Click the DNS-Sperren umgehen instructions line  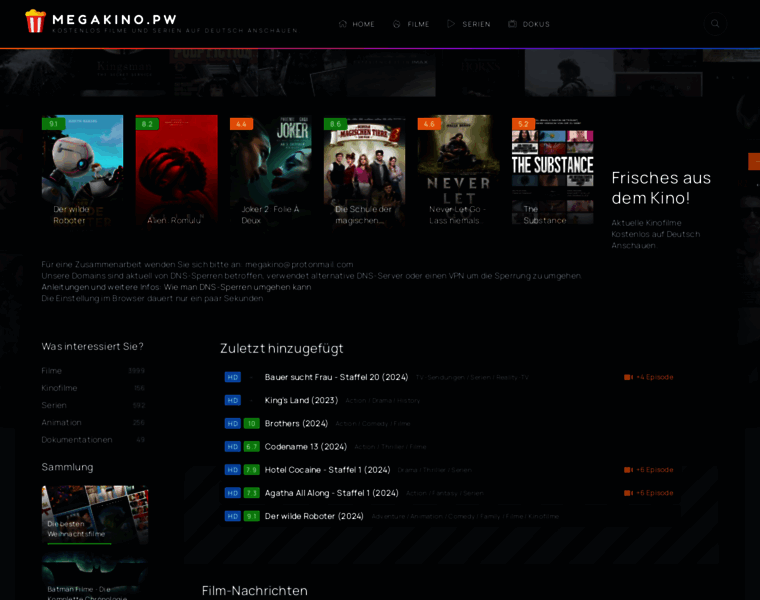click(x=176, y=287)
